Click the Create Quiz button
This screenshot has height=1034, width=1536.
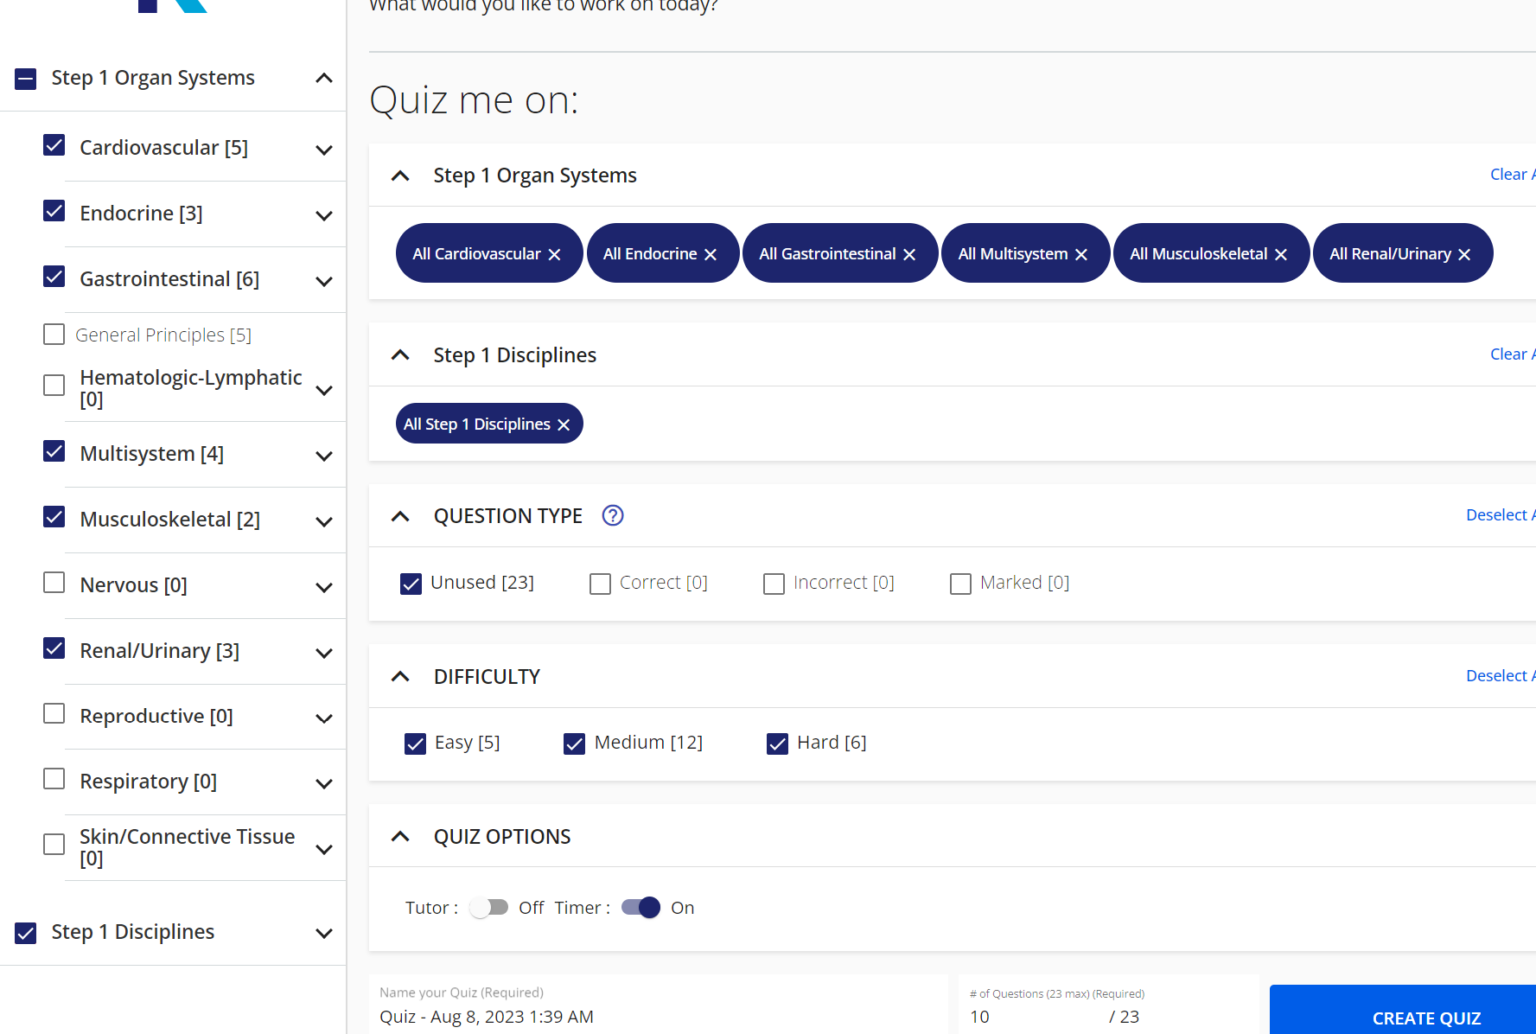[1426, 1016]
